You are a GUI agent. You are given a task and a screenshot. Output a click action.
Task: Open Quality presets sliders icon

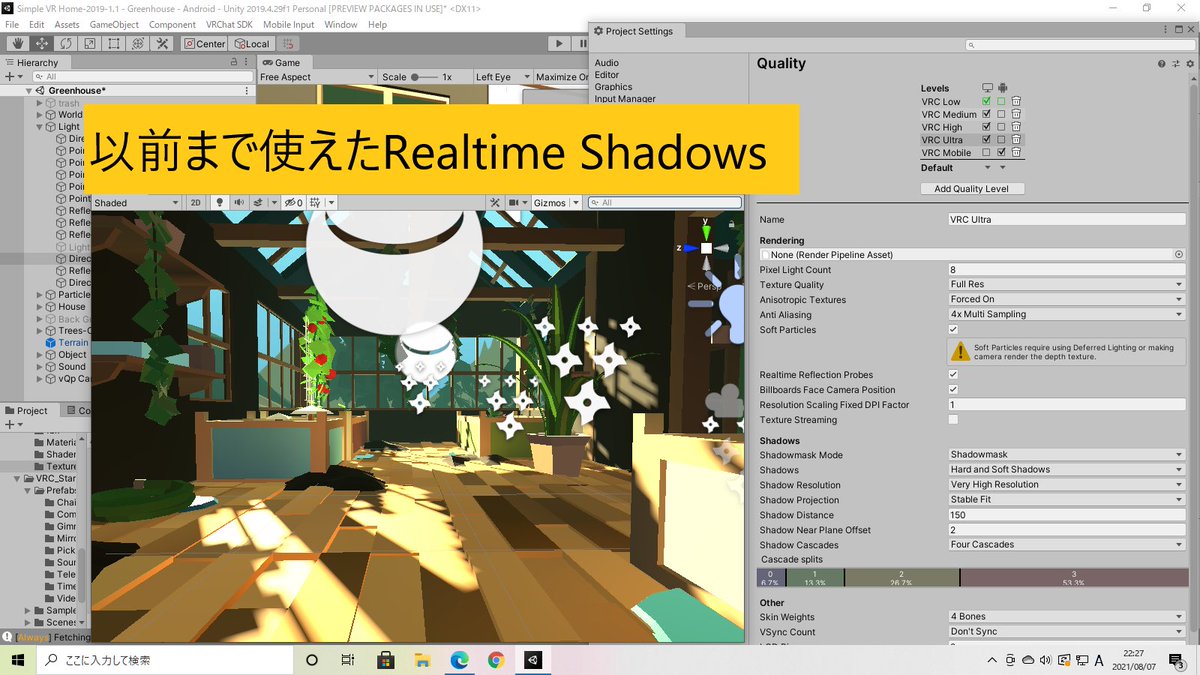click(x=1175, y=64)
